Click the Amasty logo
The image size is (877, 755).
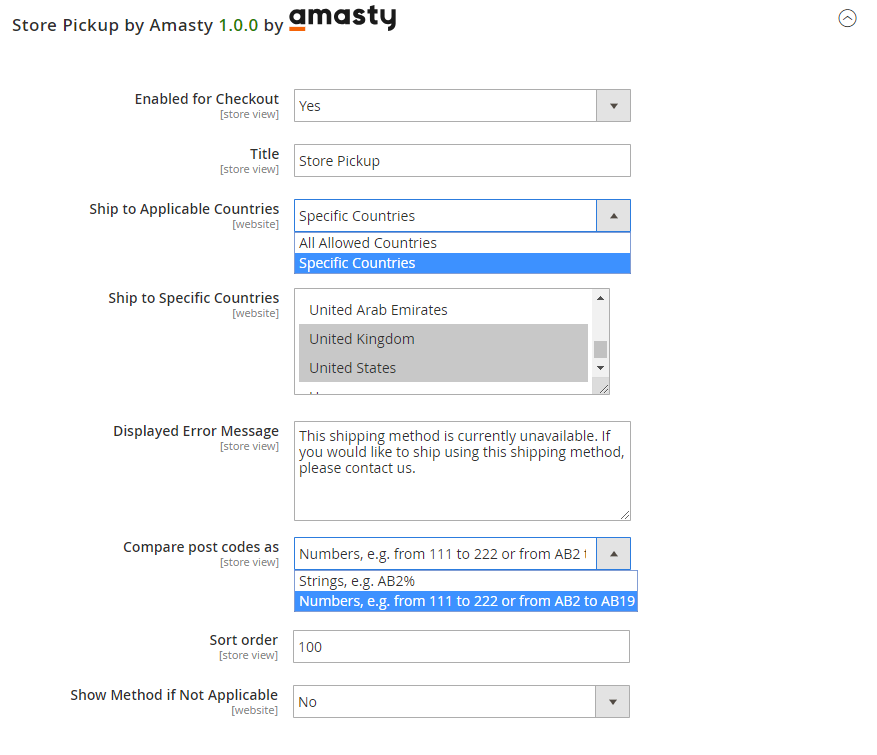pyautogui.click(x=342, y=19)
